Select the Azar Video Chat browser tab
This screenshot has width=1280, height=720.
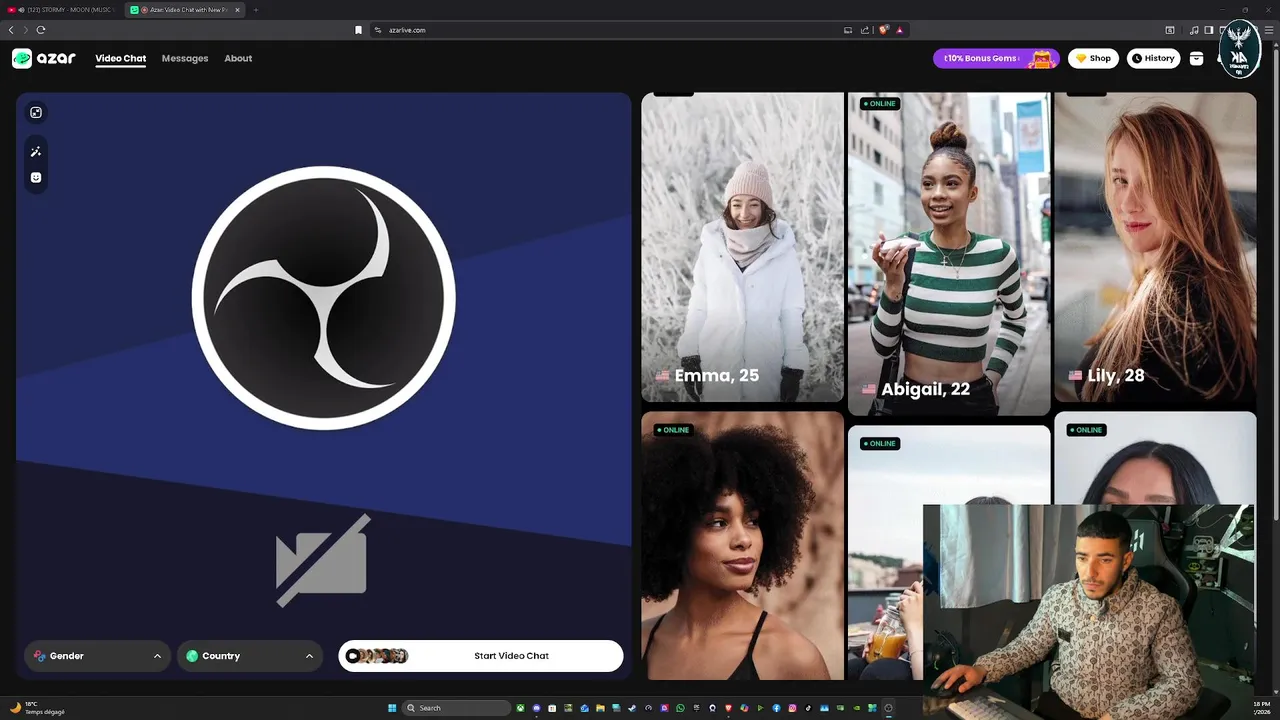[x=186, y=10]
